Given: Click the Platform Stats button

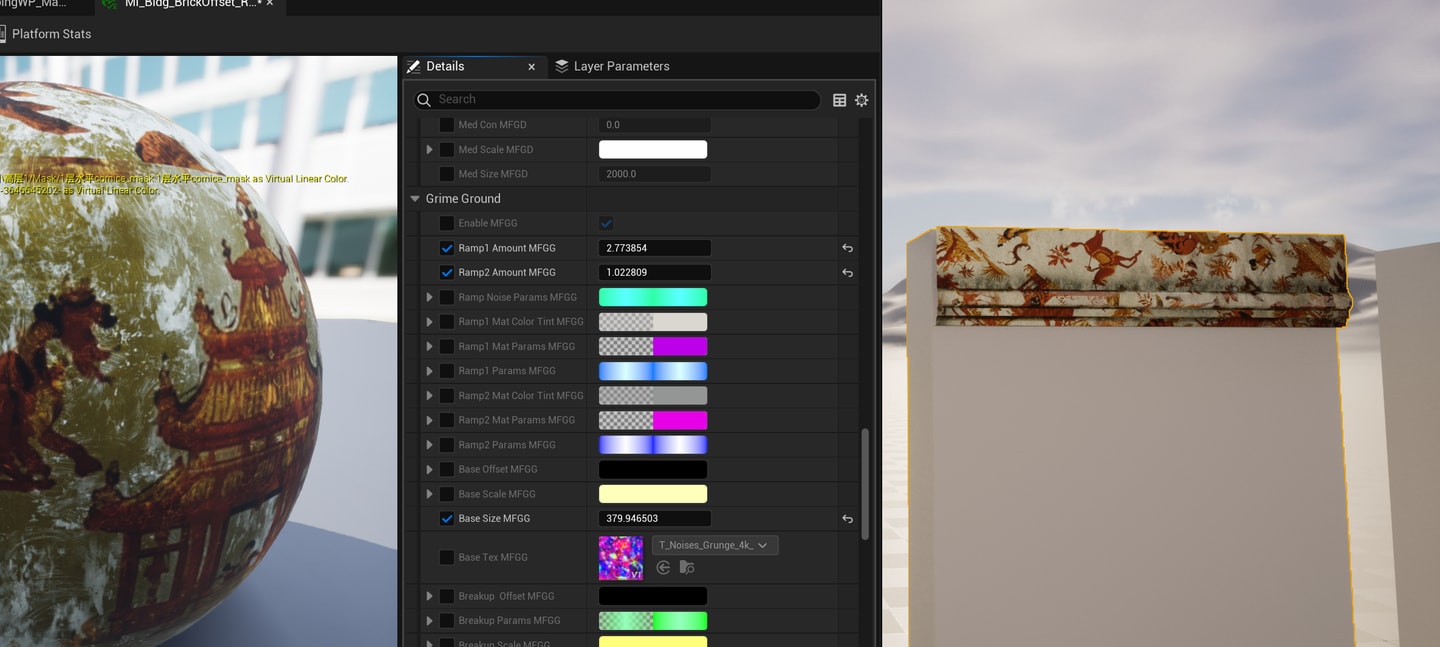Looking at the screenshot, I should click(x=46, y=34).
